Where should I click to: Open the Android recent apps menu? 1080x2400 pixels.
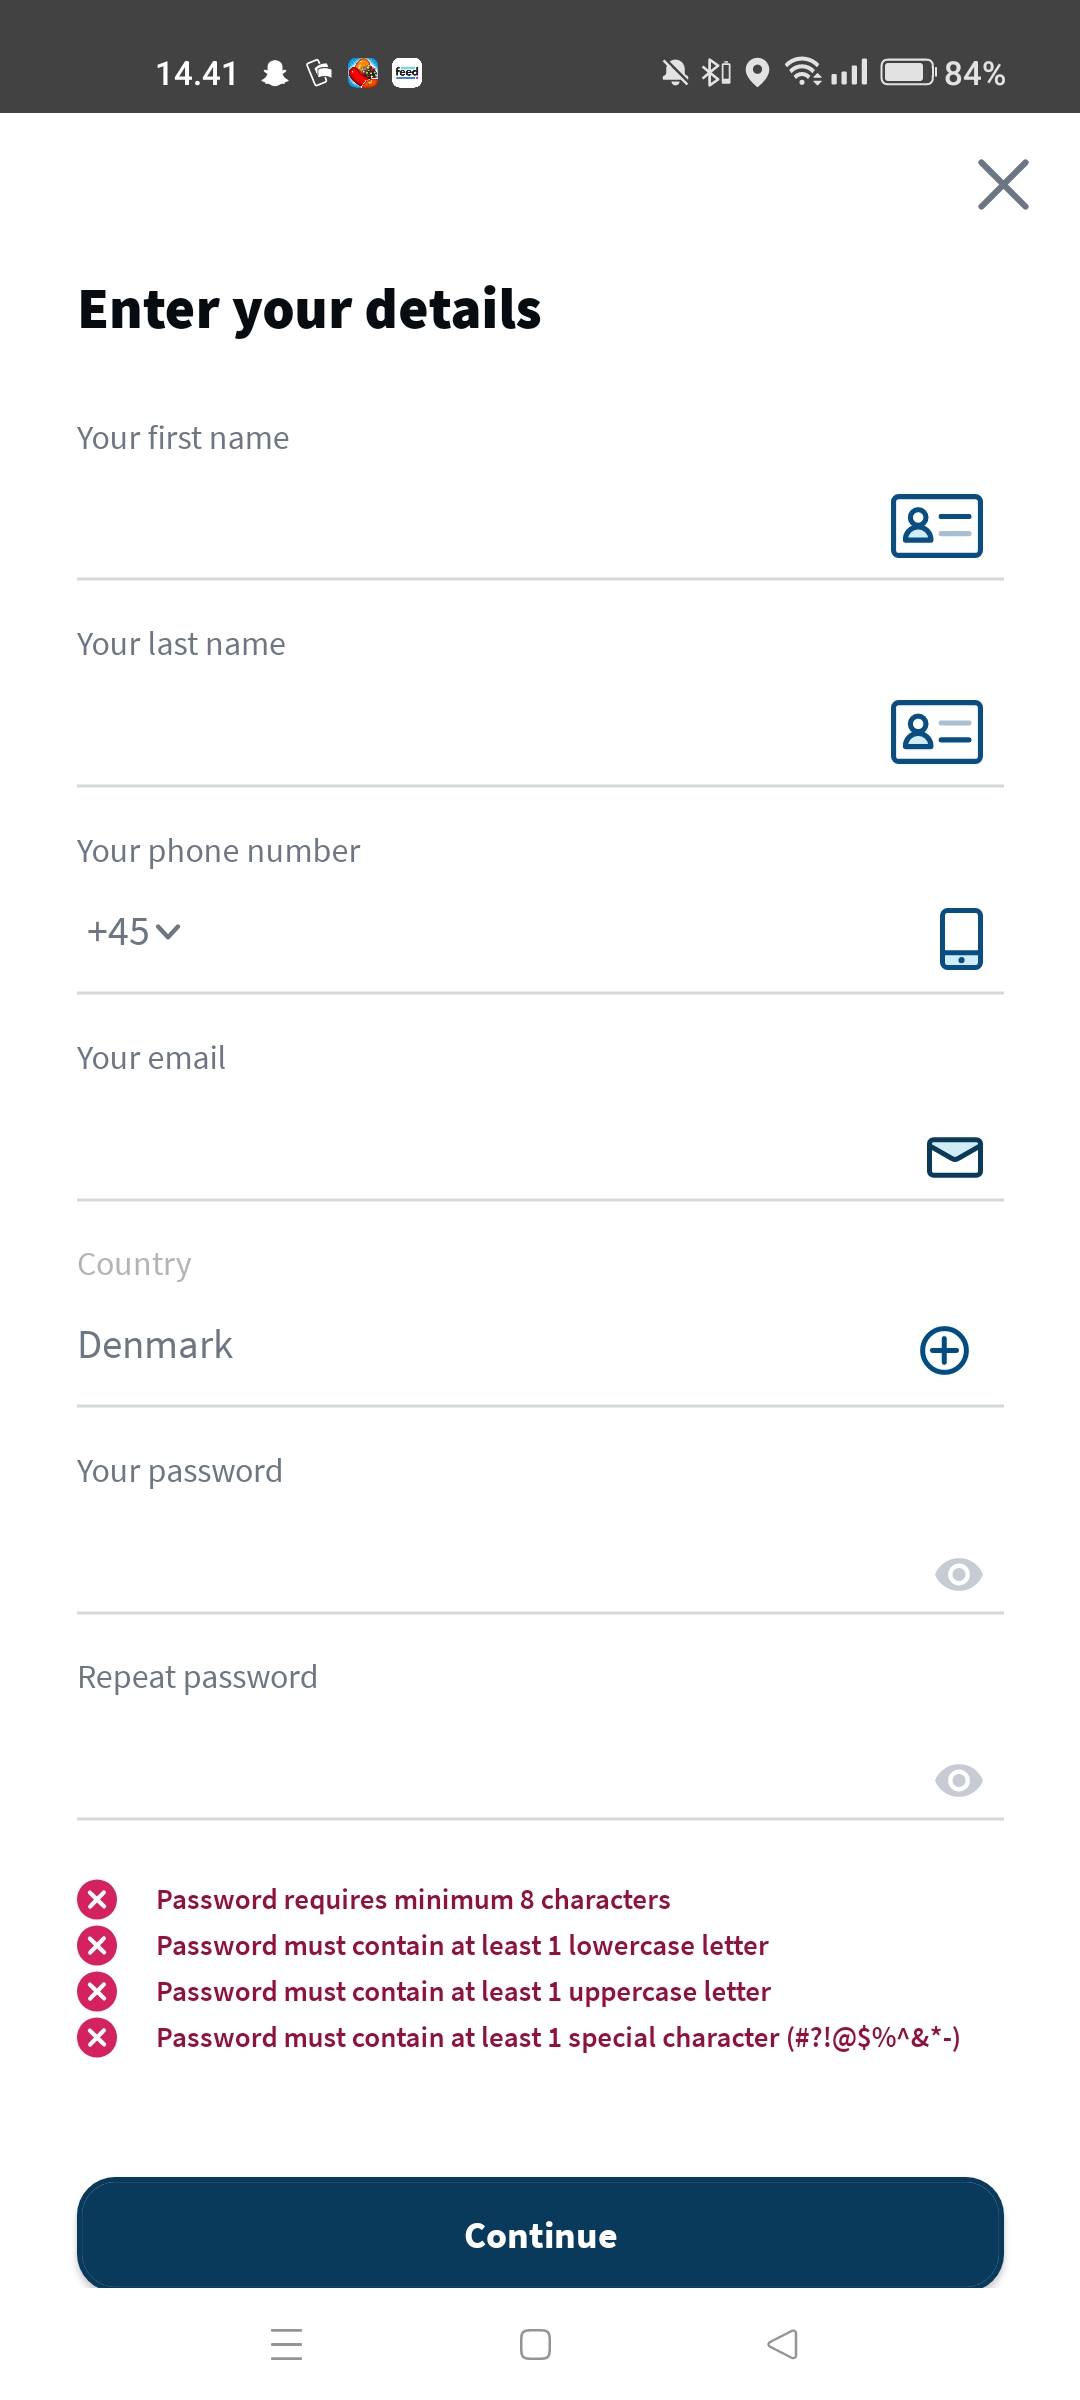tap(287, 2344)
